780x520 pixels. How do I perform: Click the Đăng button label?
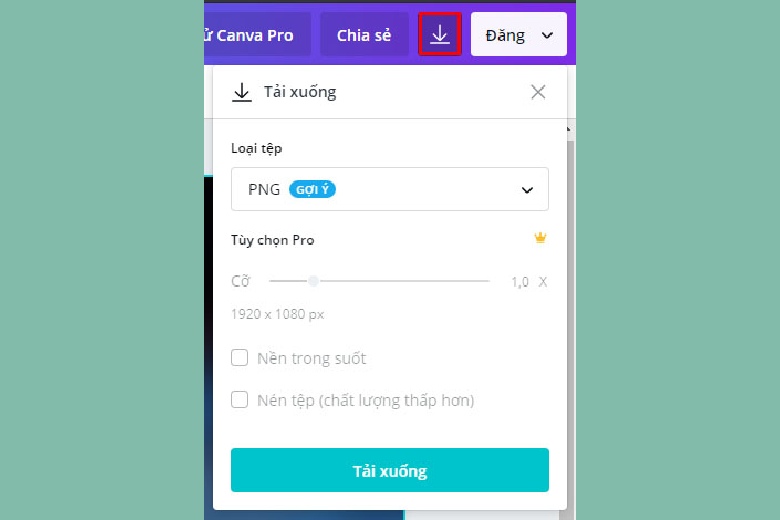(x=505, y=35)
